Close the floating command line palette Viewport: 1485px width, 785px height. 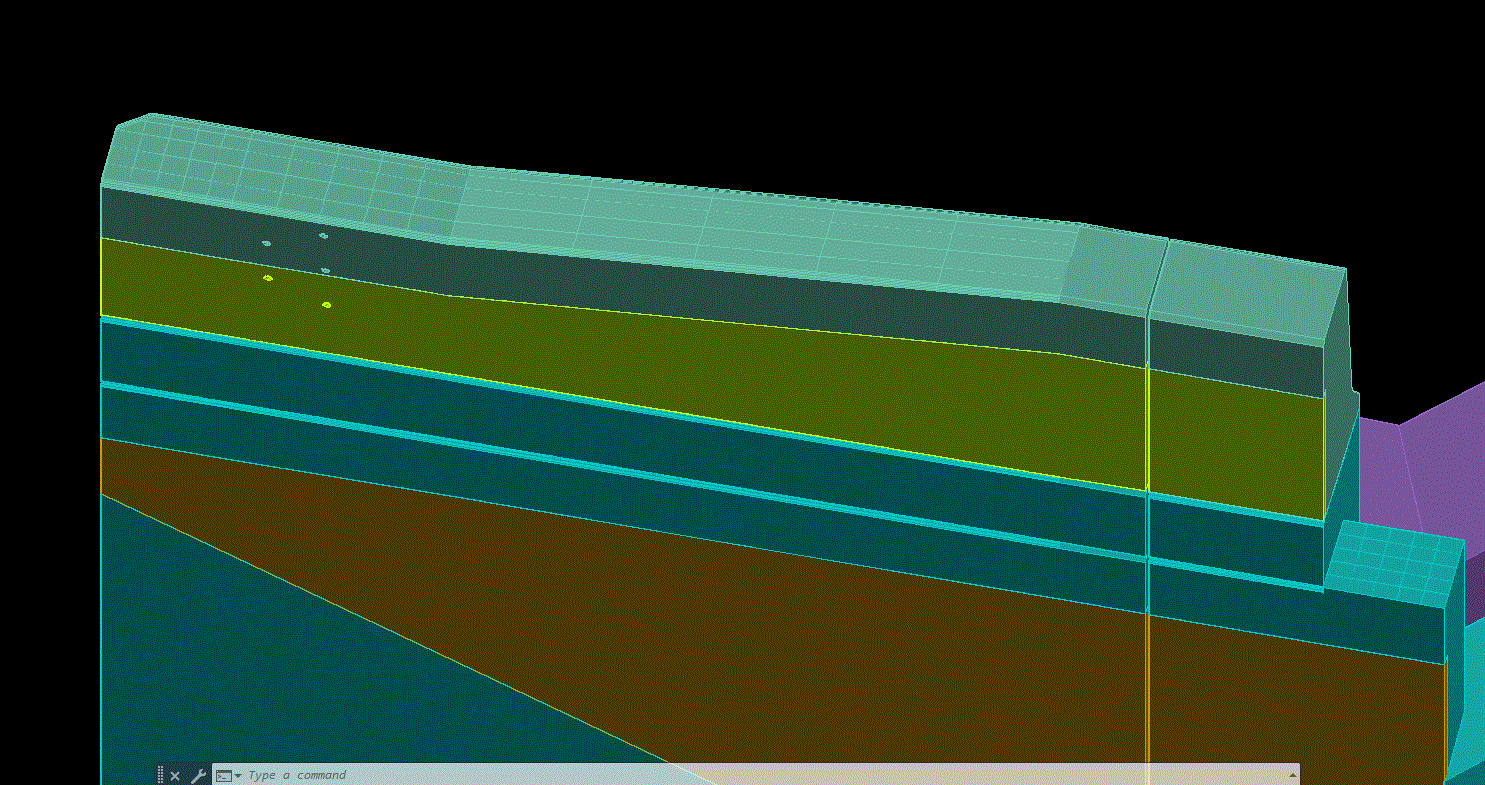(176, 775)
